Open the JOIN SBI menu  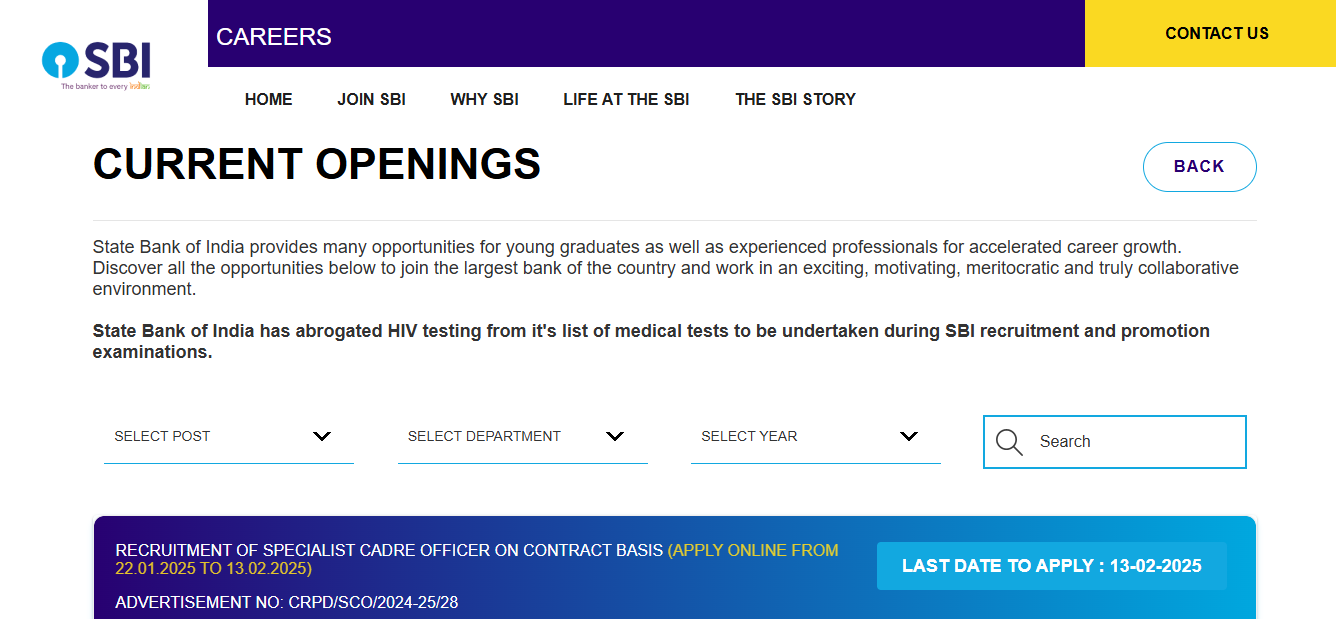click(371, 99)
